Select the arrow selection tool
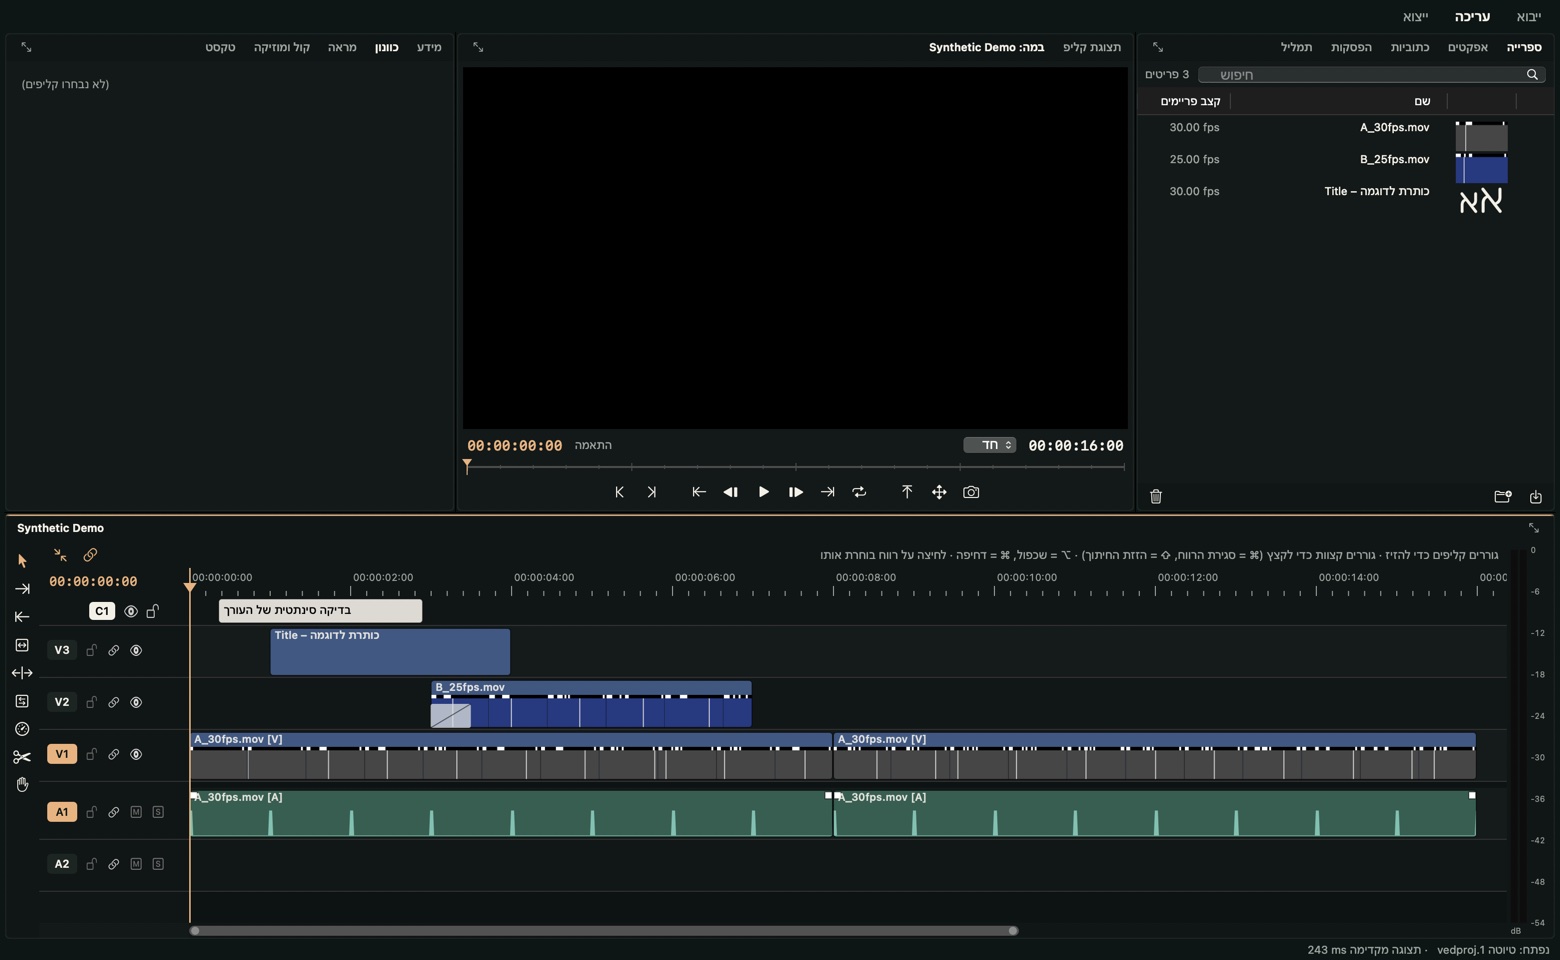1560x960 pixels. tap(22, 561)
